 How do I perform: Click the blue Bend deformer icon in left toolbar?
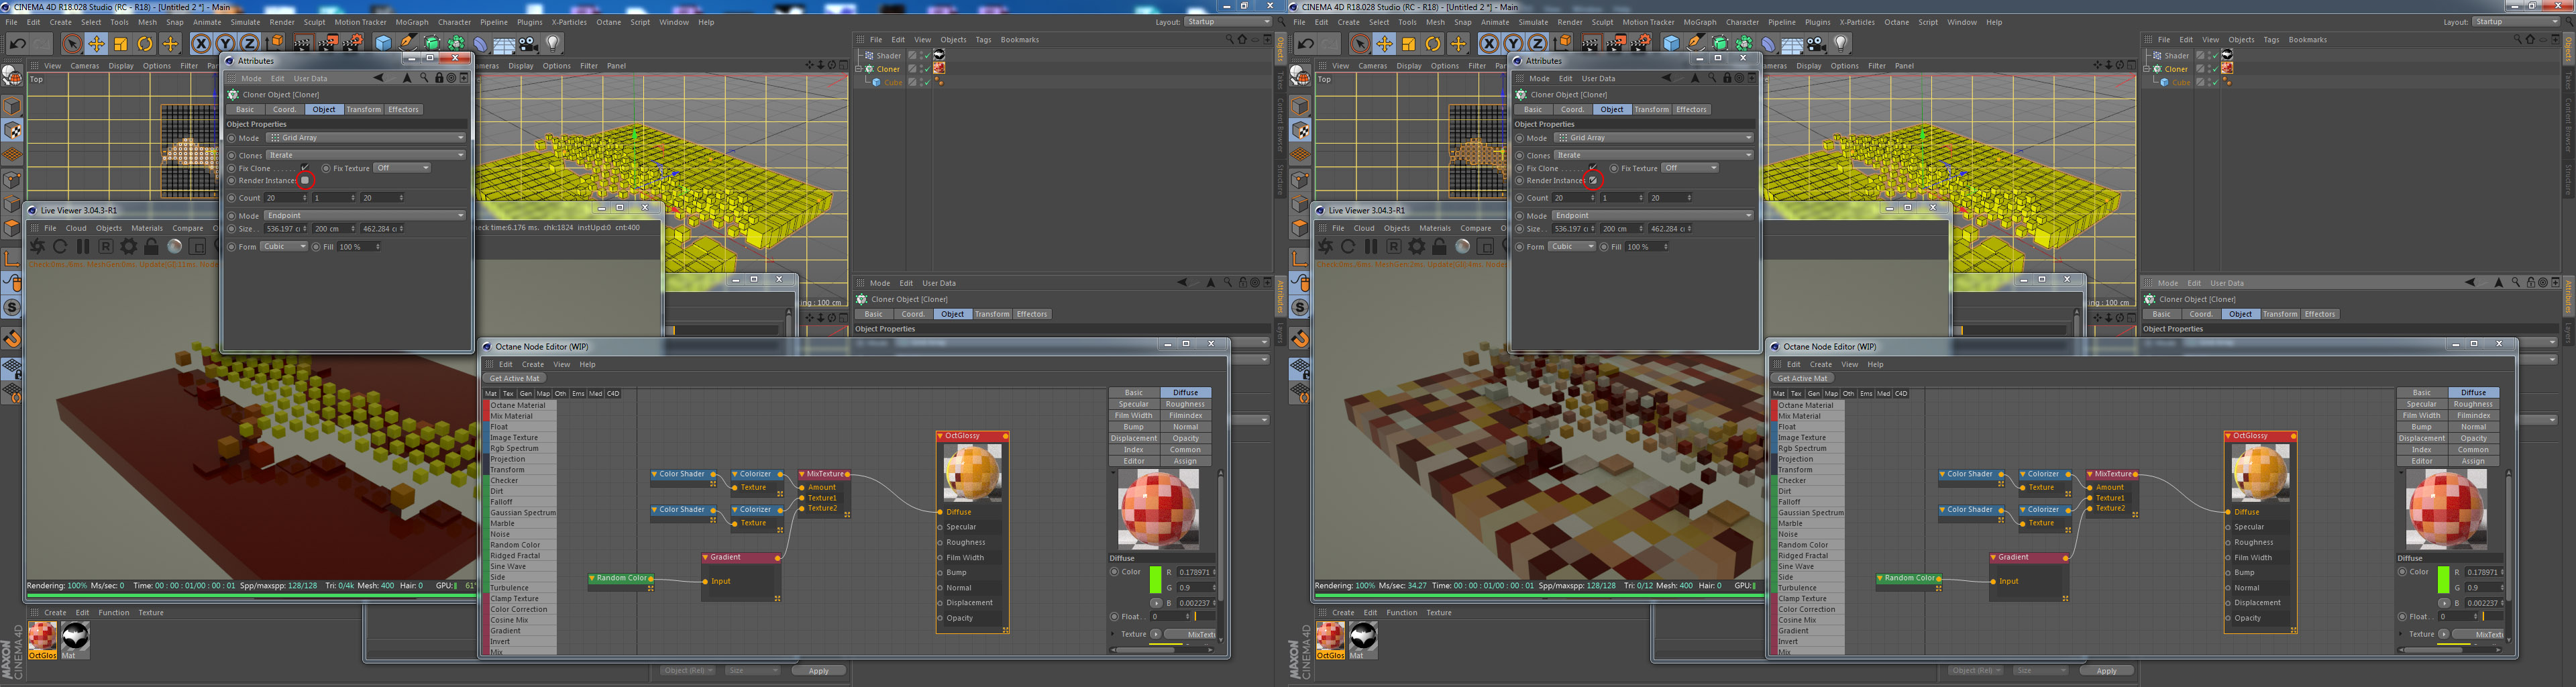[480, 43]
